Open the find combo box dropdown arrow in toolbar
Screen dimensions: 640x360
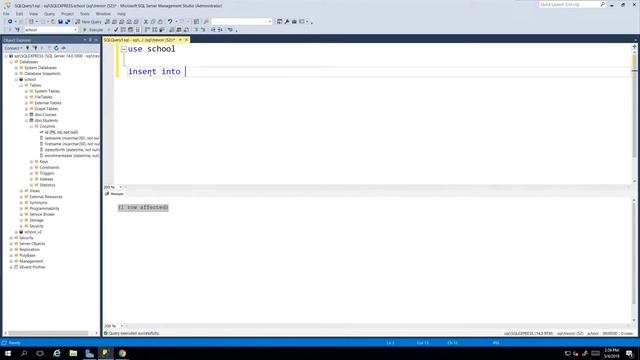pos(270,22)
